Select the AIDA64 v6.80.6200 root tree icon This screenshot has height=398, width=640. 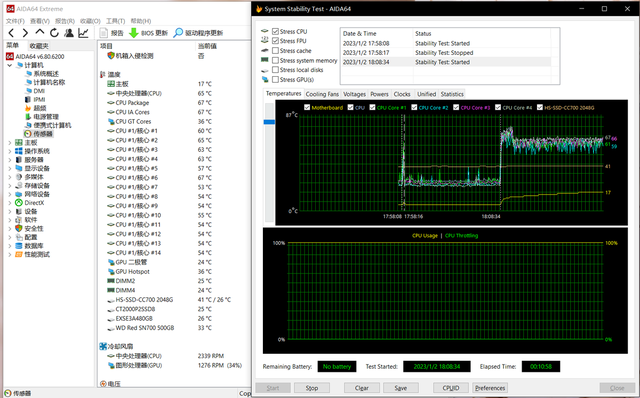point(10,56)
